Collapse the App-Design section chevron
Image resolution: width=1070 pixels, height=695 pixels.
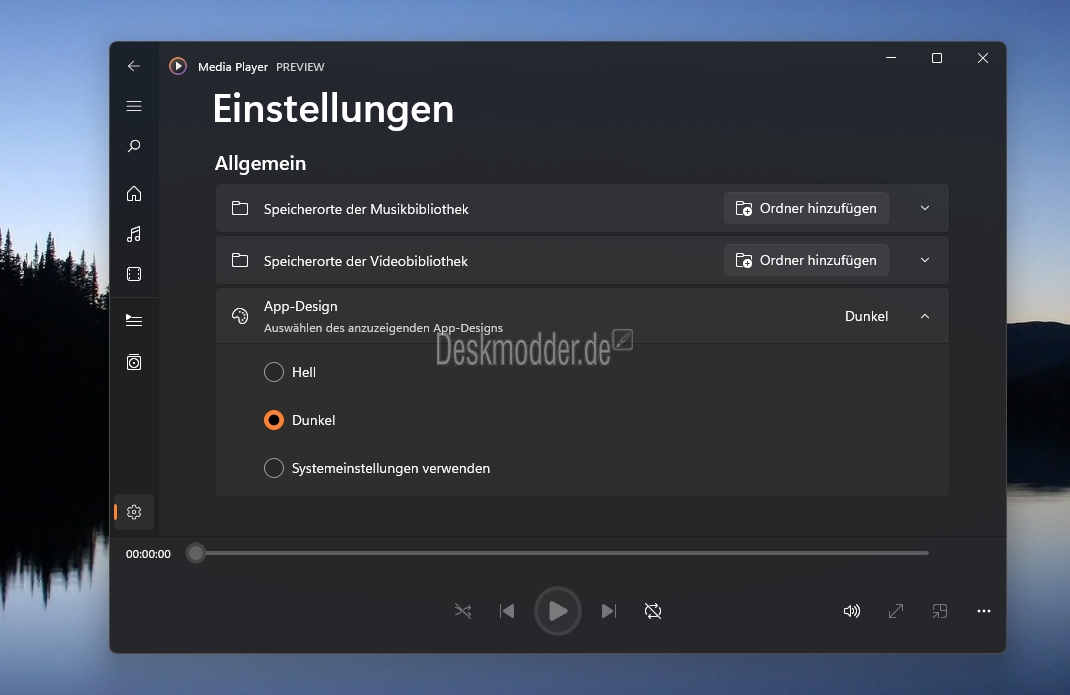(x=925, y=316)
